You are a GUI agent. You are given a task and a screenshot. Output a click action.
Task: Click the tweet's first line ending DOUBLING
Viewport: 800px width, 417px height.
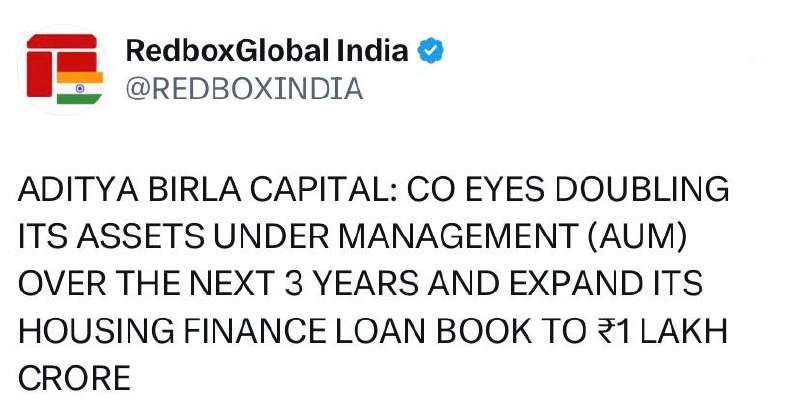pos(373,189)
